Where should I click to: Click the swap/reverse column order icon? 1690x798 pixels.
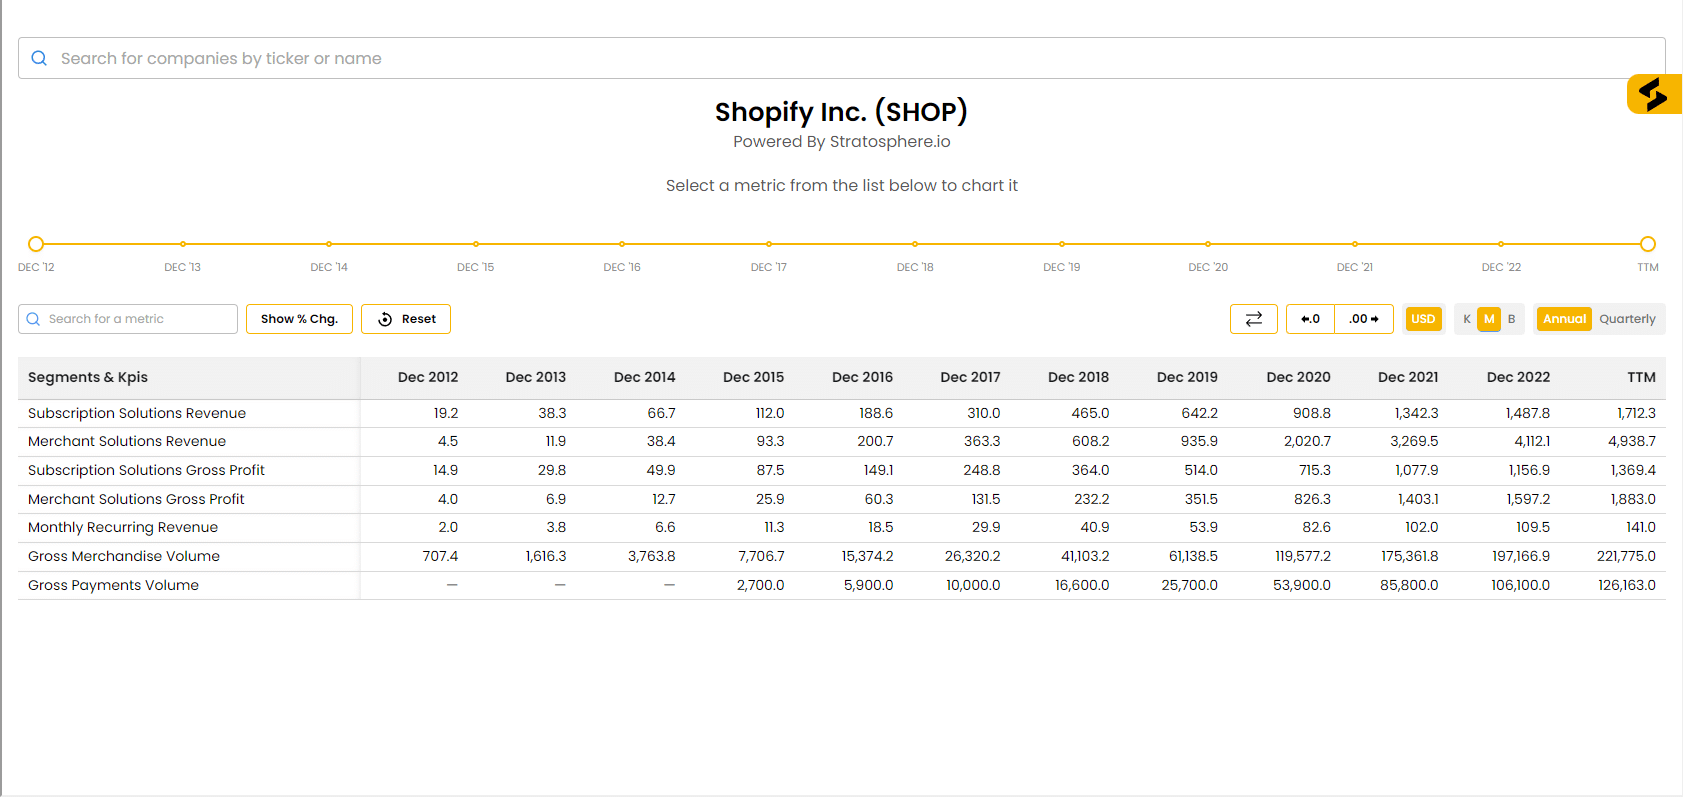click(1253, 319)
